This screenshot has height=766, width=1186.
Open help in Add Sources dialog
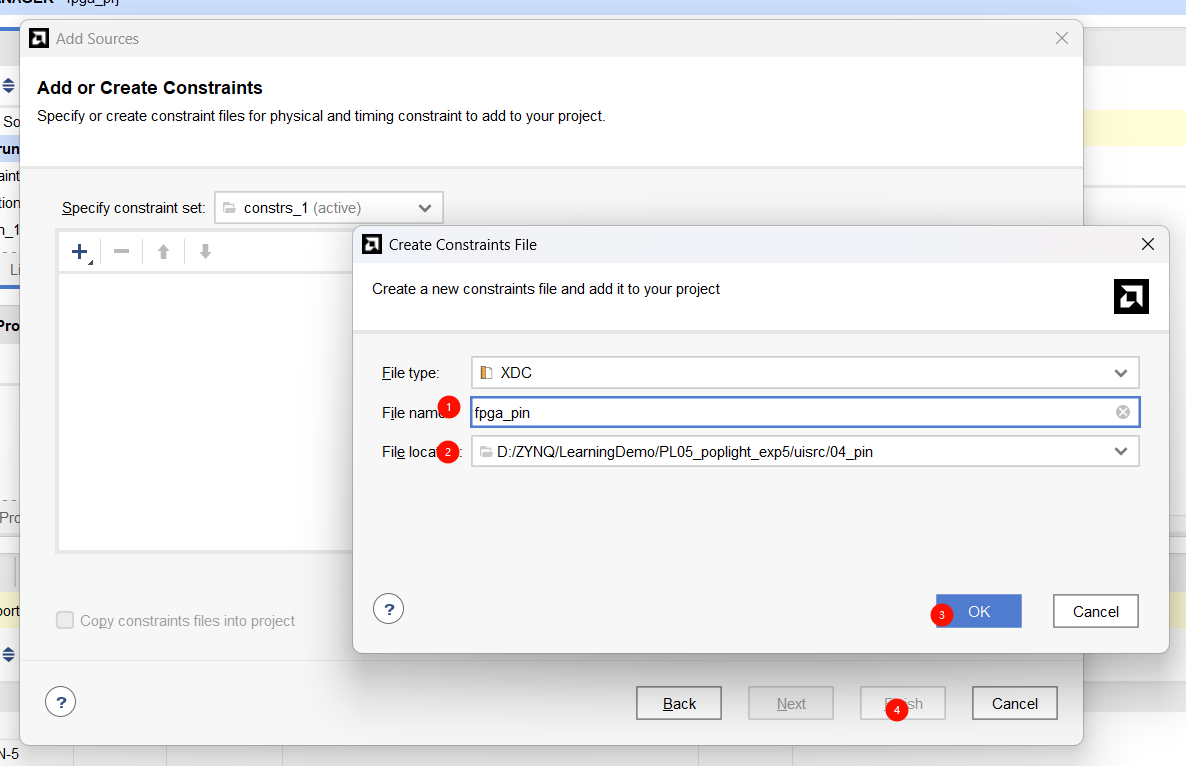[x=60, y=702]
